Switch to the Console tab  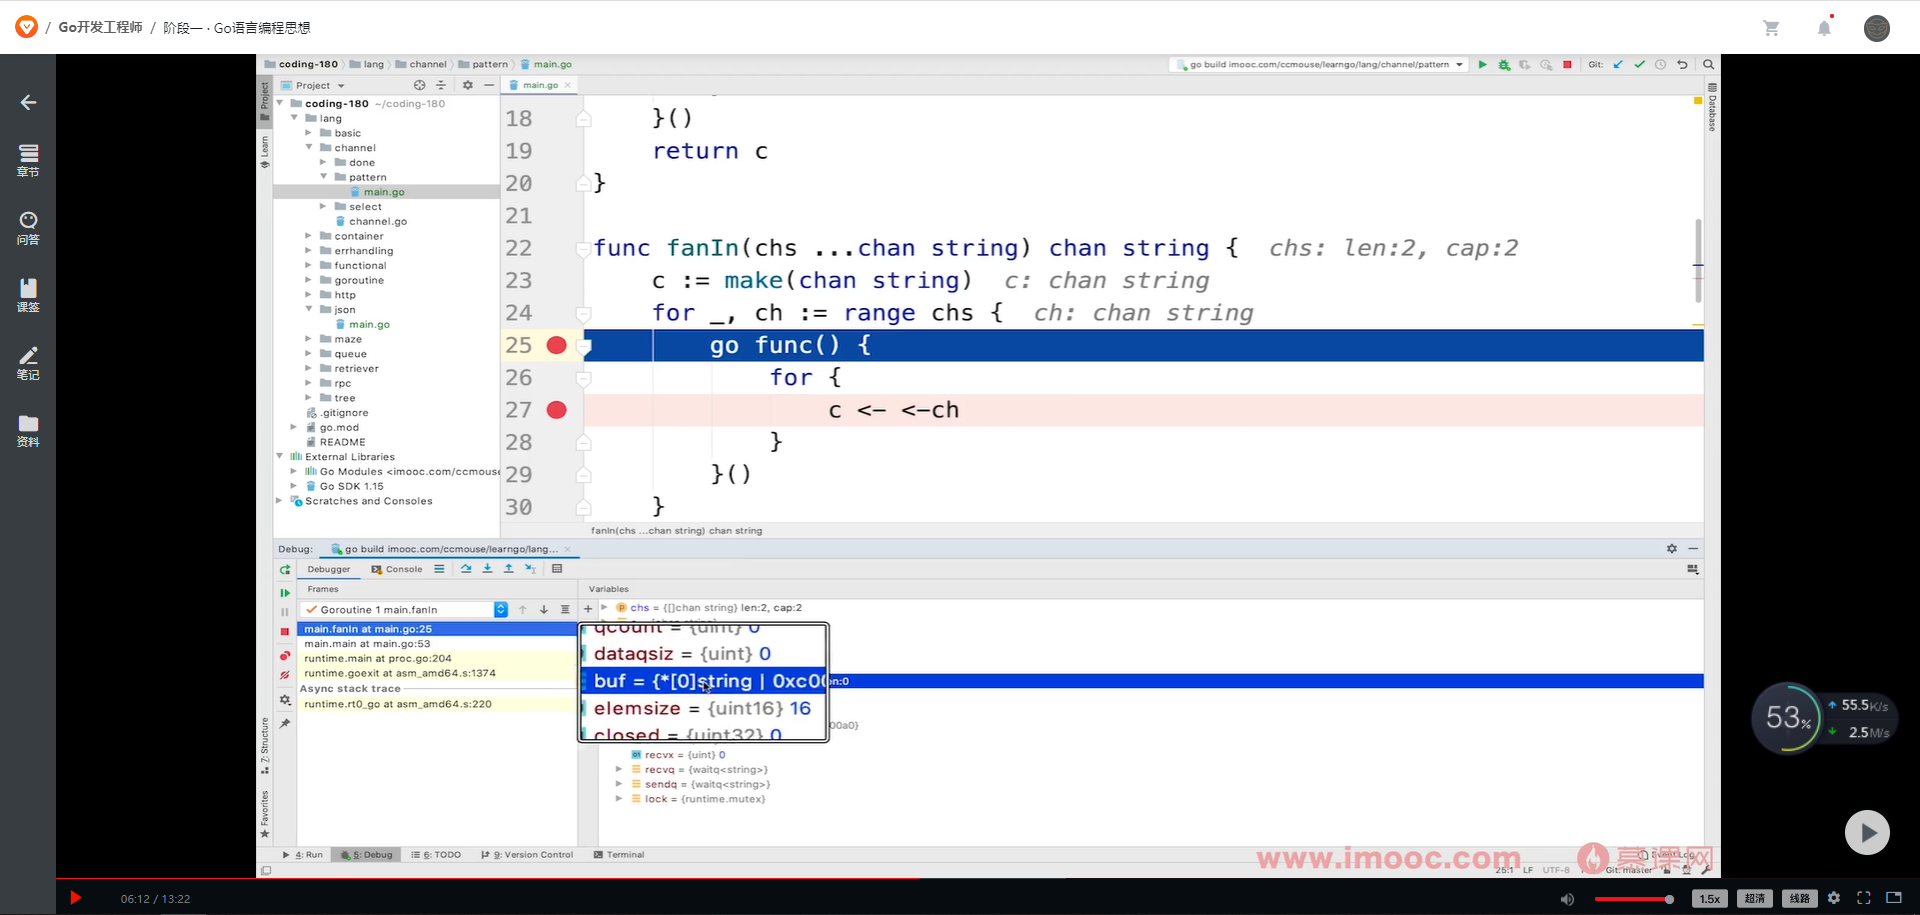pyautogui.click(x=397, y=569)
